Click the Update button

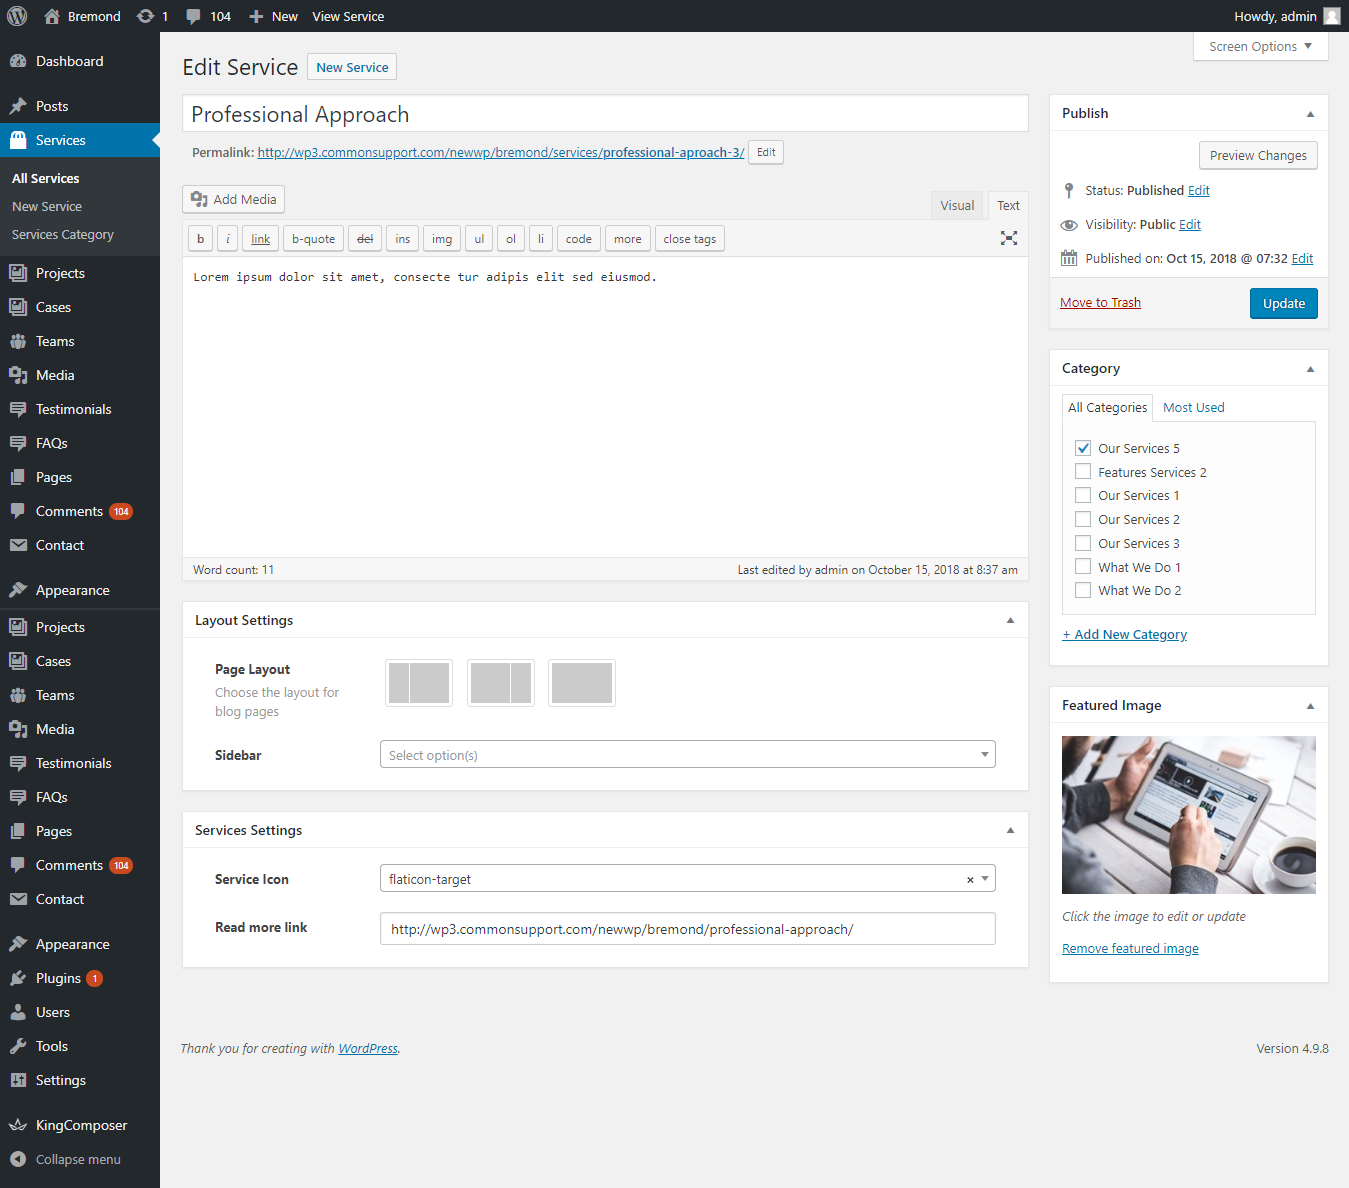click(1283, 304)
